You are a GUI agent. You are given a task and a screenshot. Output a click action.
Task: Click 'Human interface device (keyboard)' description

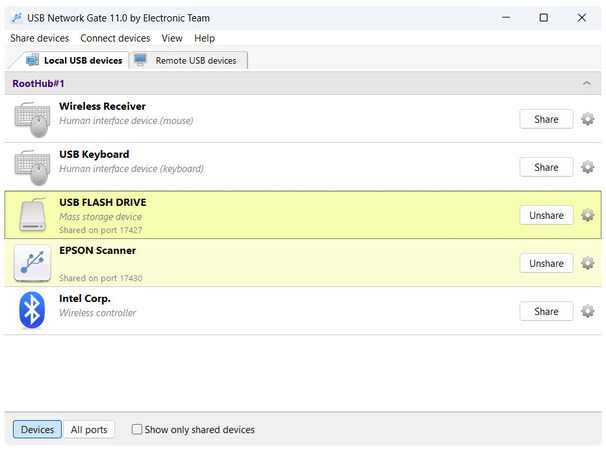(x=131, y=169)
